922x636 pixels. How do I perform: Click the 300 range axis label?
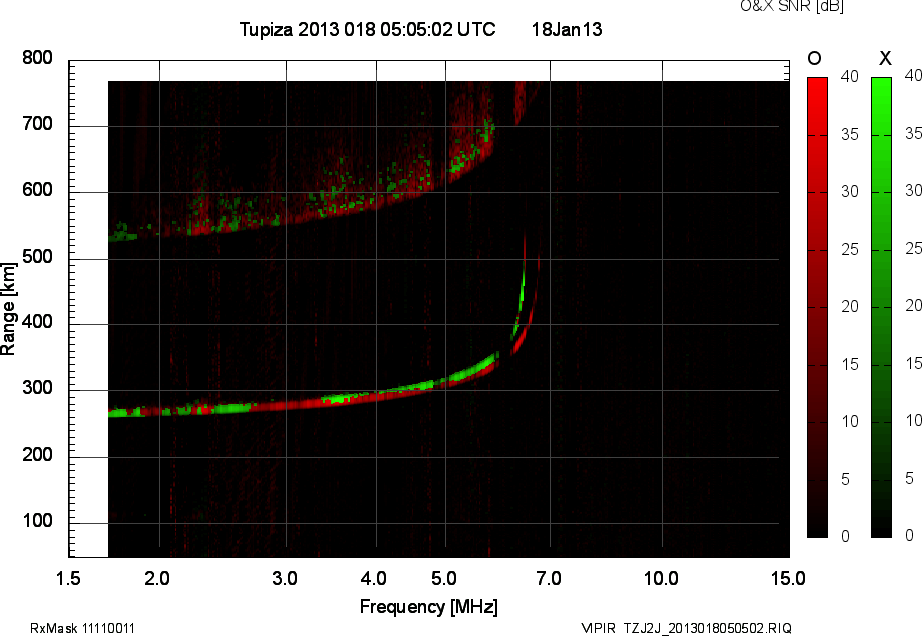(x=38, y=388)
